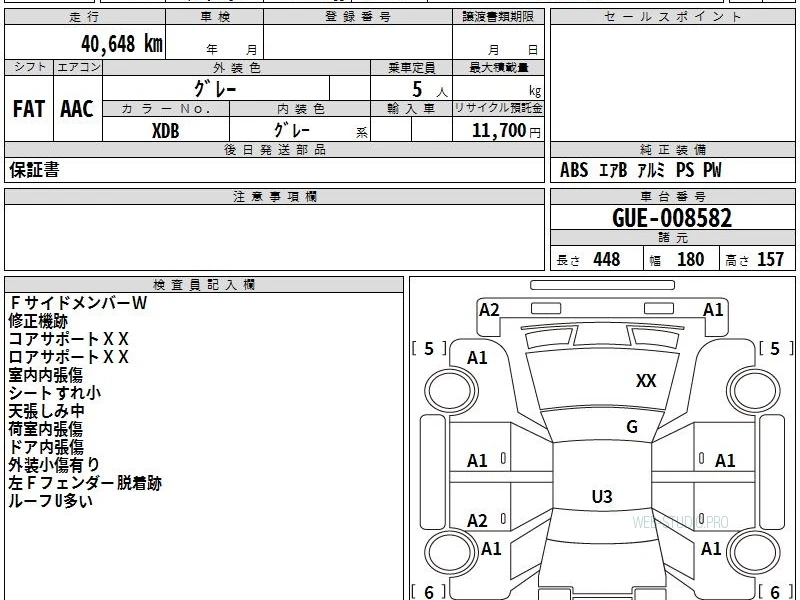Click the 内装色 label

[x=300, y=109]
